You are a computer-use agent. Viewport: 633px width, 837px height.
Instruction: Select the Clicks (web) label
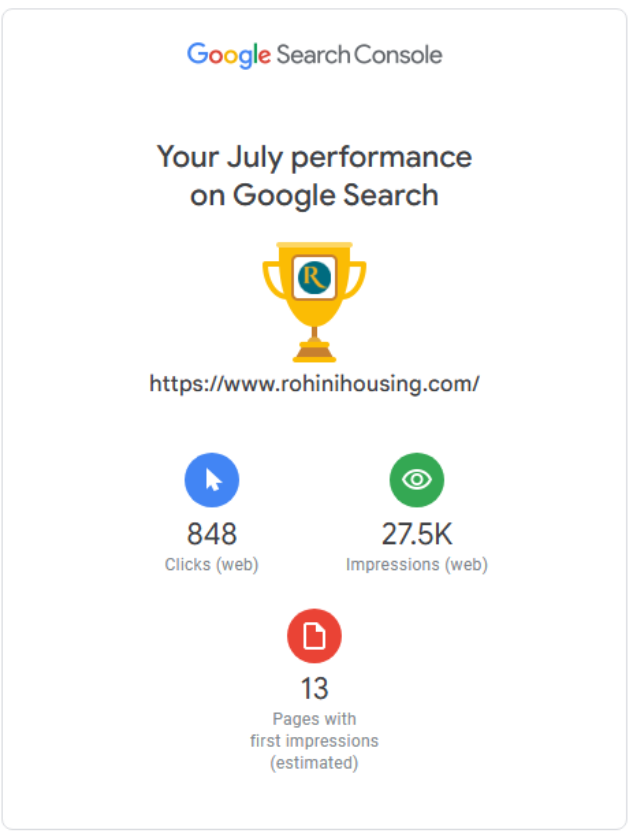click(x=212, y=564)
